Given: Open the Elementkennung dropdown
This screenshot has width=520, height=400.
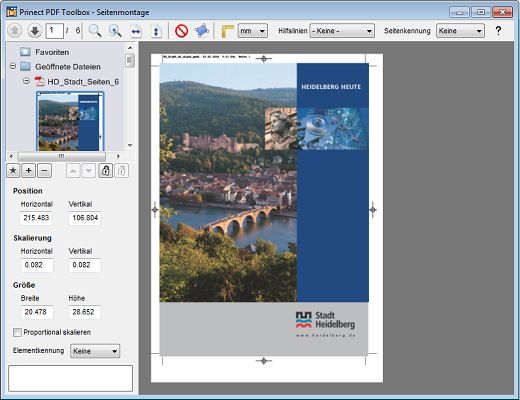Looking at the screenshot, I should pyautogui.click(x=95, y=351).
